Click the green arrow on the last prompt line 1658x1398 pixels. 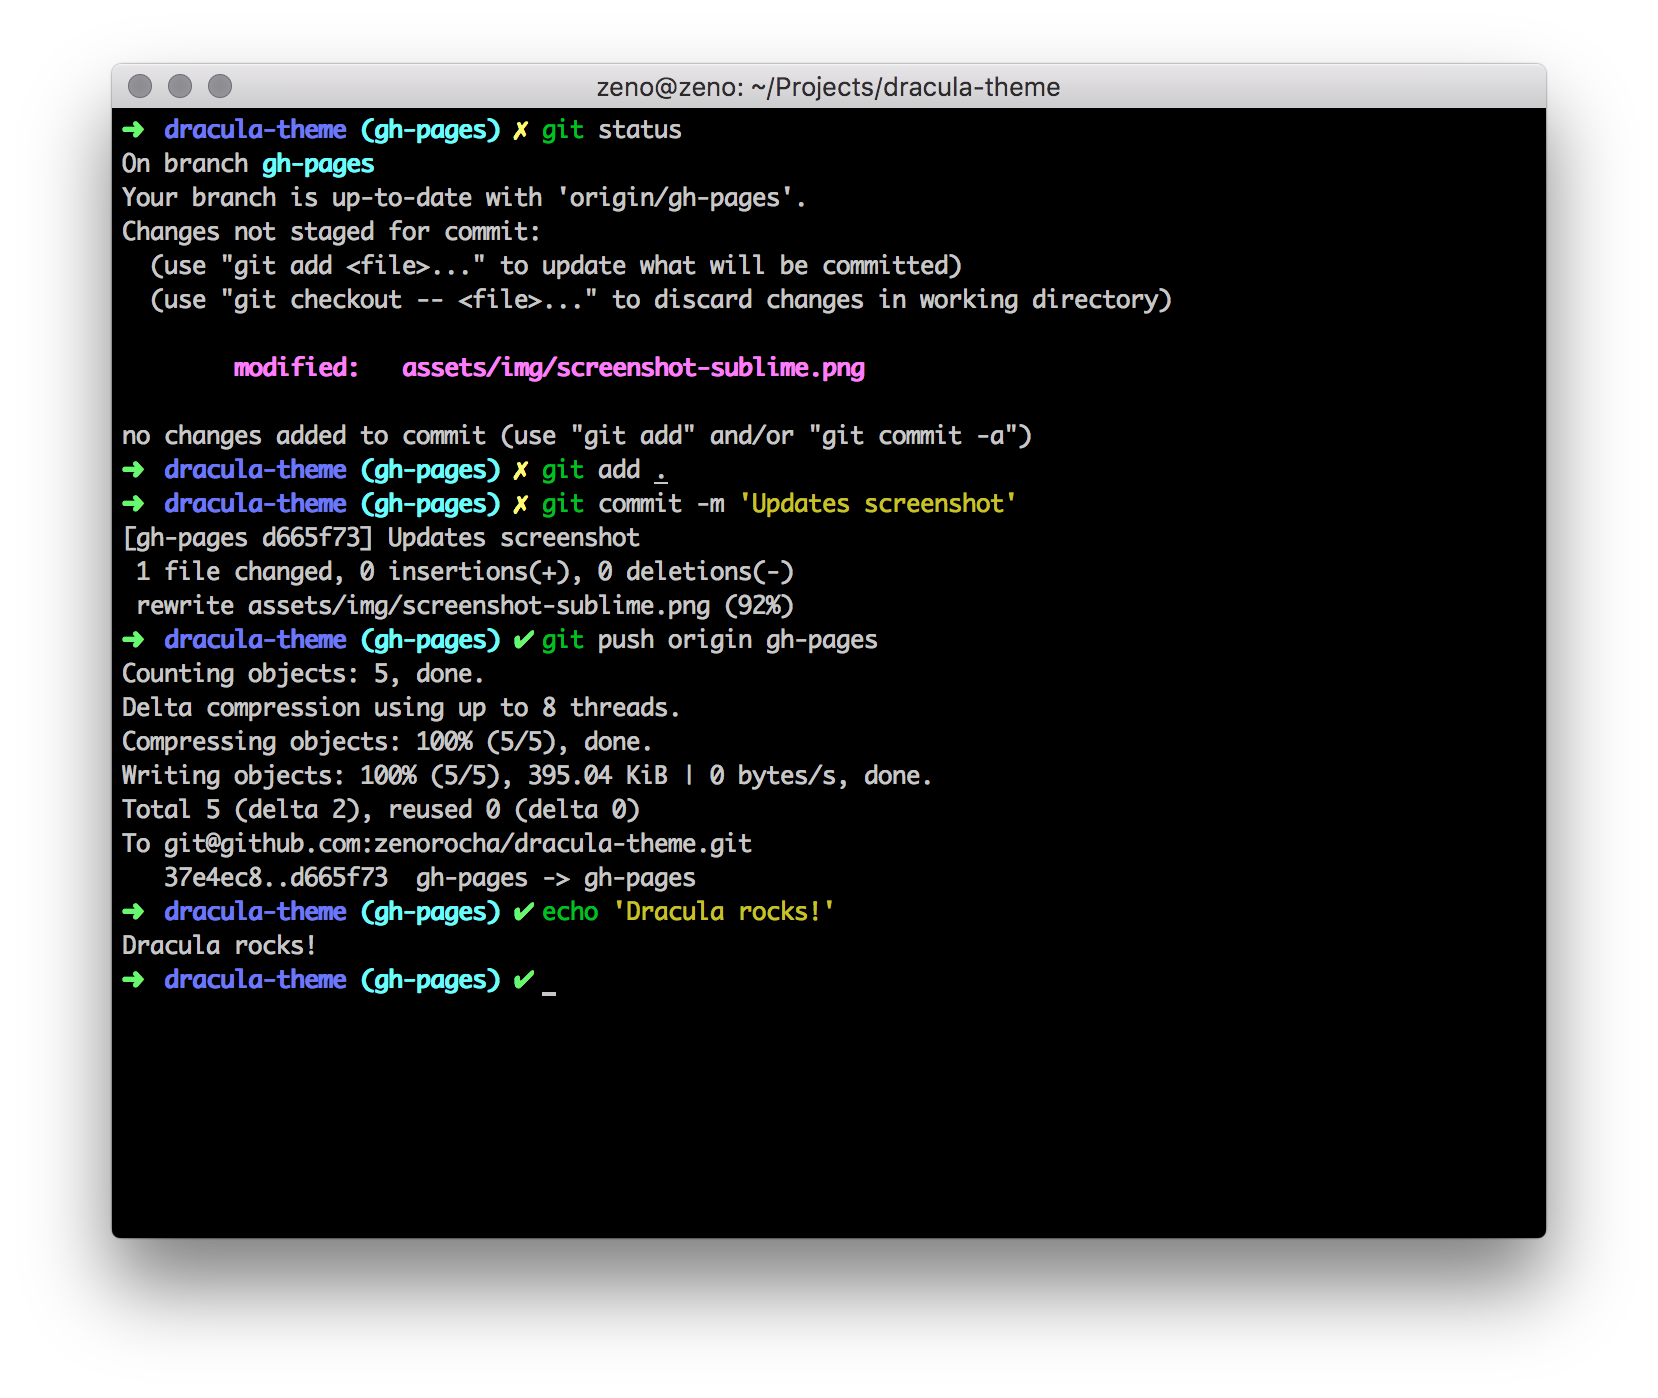[x=133, y=980]
